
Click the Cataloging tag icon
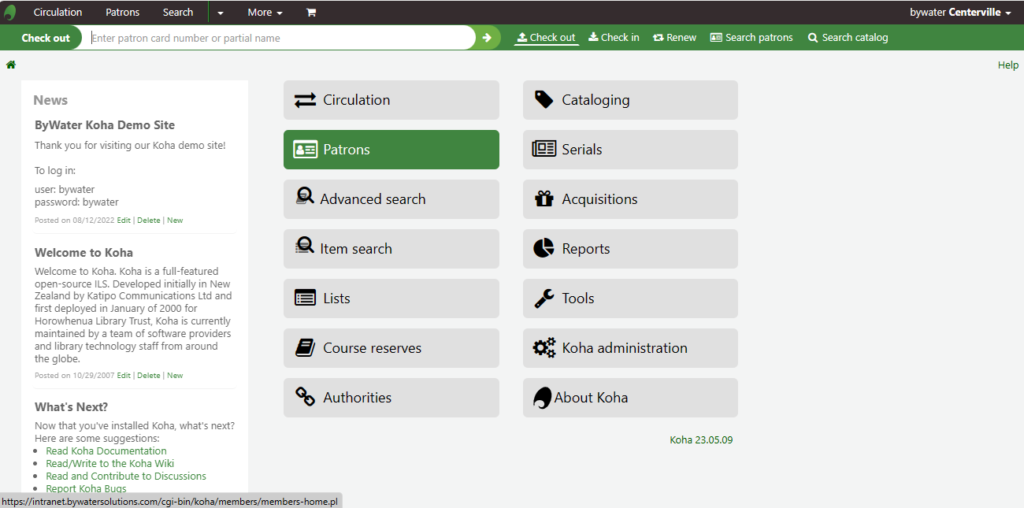[543, 100]
